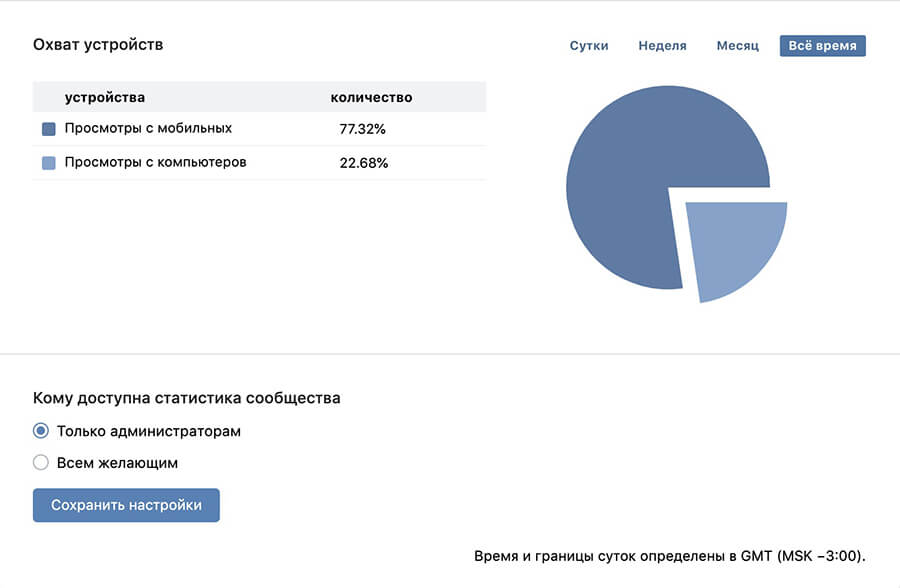Open the Неделя time period view
This screenshot has width=900, height=588.
(x=662, y=45)
